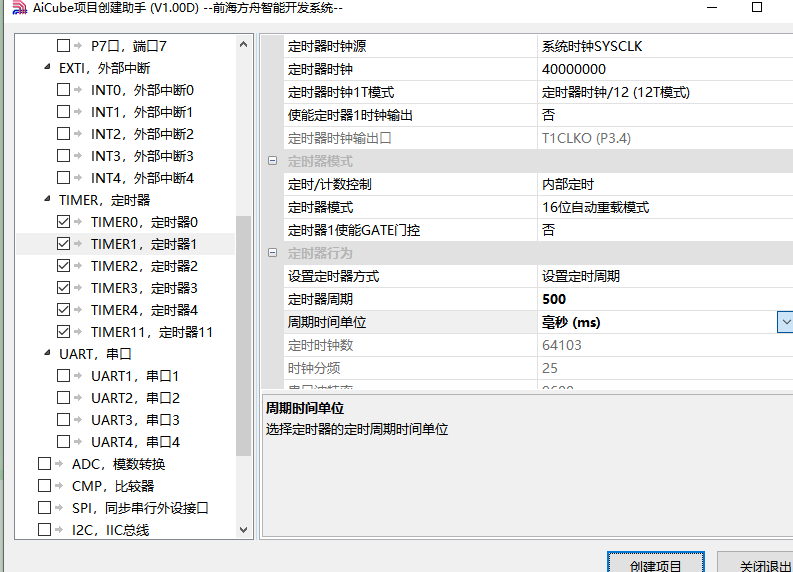Click the INT0 arrow icon

(78, 90)
